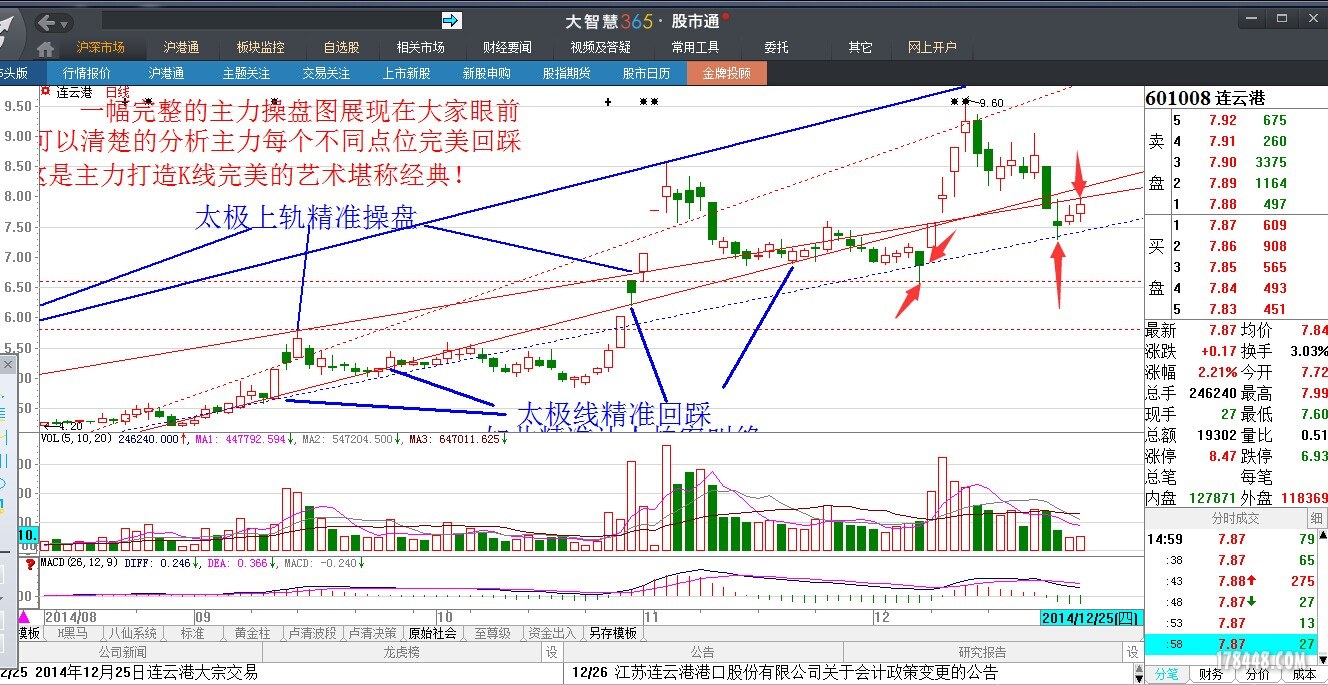Click the MACD(26,12,9) indicator label
Image resolution: width=1328 pixels, height=685 pixels.
click(x=79, y=563)
